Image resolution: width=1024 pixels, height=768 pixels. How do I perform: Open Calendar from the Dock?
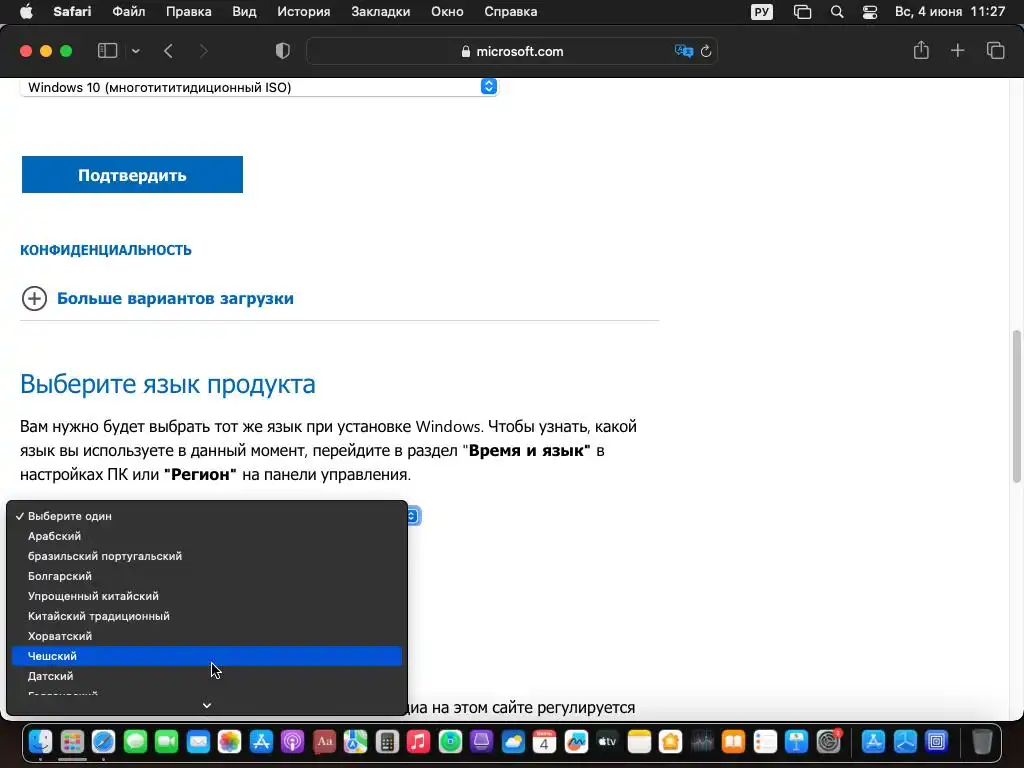point(544,742)
